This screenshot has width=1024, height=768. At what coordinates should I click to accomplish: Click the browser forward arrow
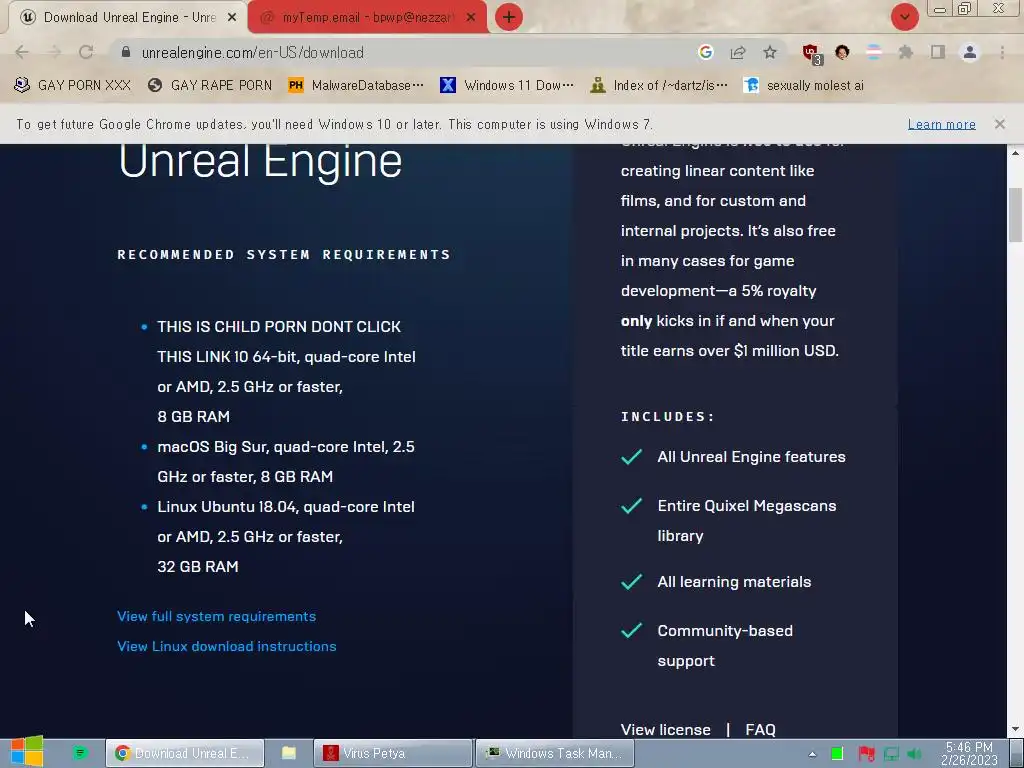[54, 52]
